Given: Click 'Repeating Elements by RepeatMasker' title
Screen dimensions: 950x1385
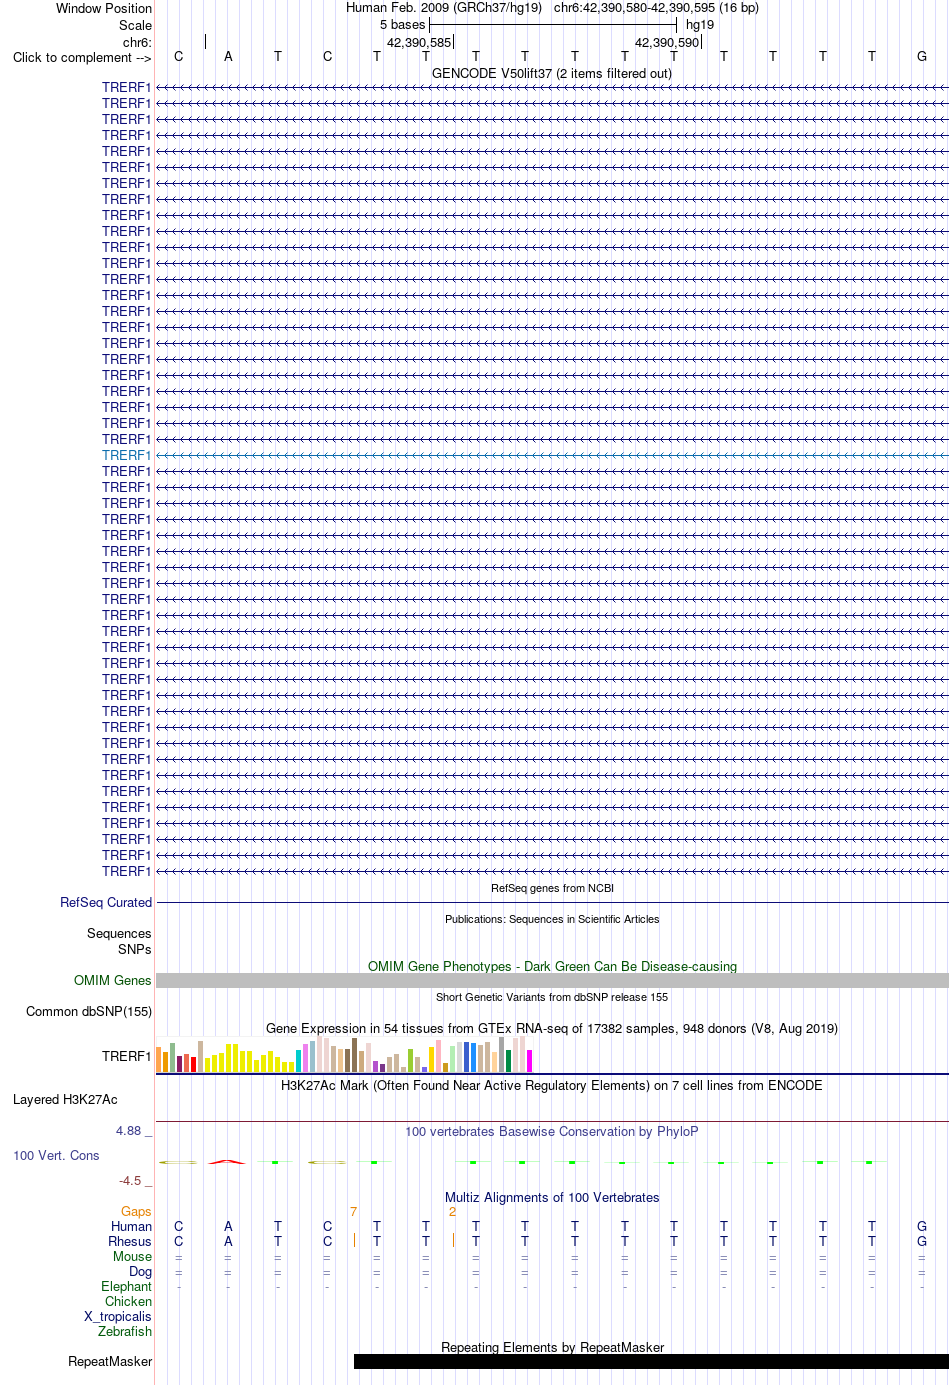Looking at the screenshot, I should coord(552,1347).
